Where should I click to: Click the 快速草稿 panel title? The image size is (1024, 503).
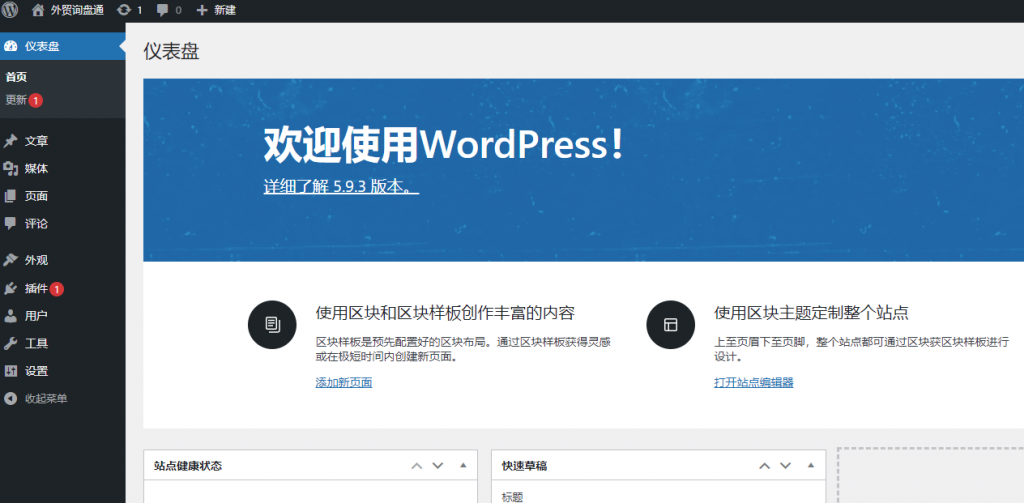tap(524, 466)
